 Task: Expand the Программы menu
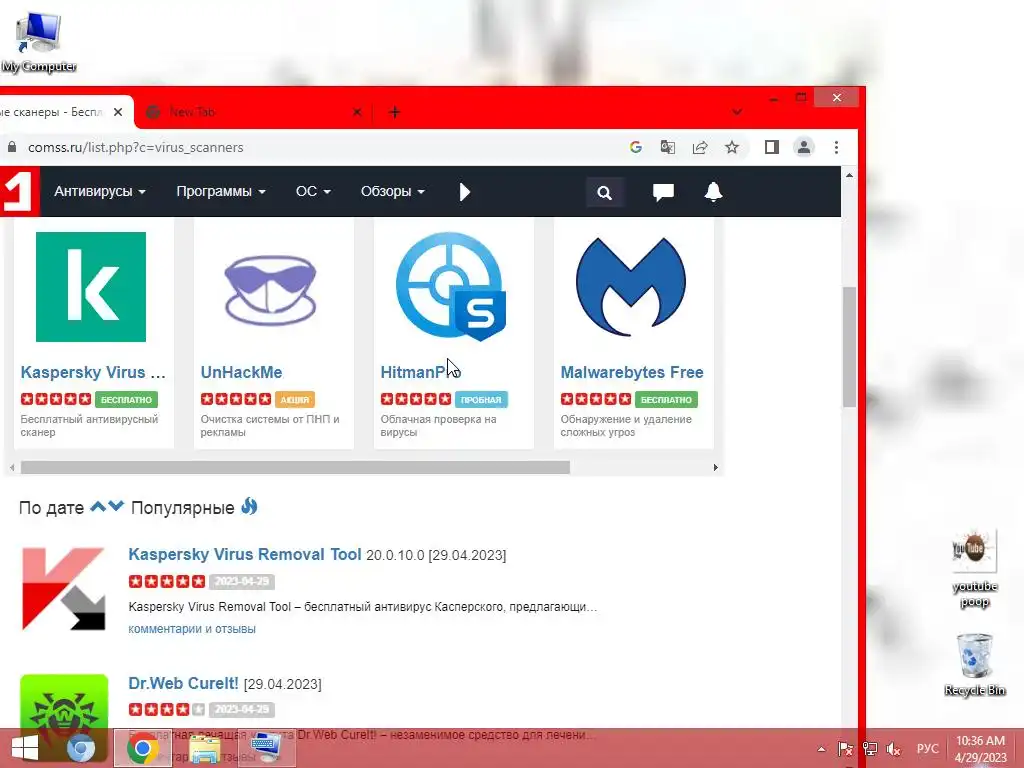[x=221, y=191]
